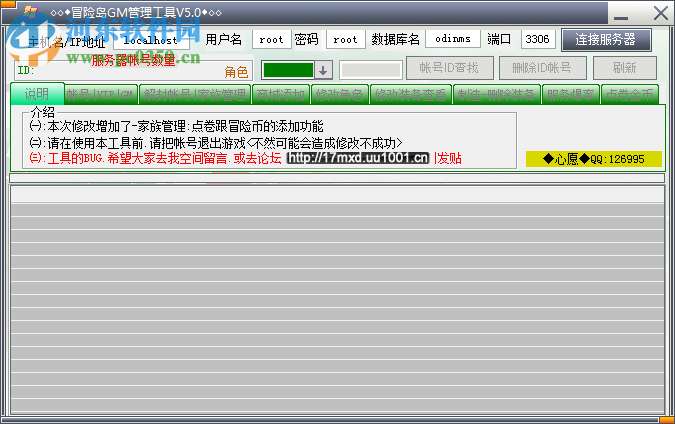Viewport: 675px width, 424px height.
Task: Click the 密码 field containing root
Action: [346, 40]
